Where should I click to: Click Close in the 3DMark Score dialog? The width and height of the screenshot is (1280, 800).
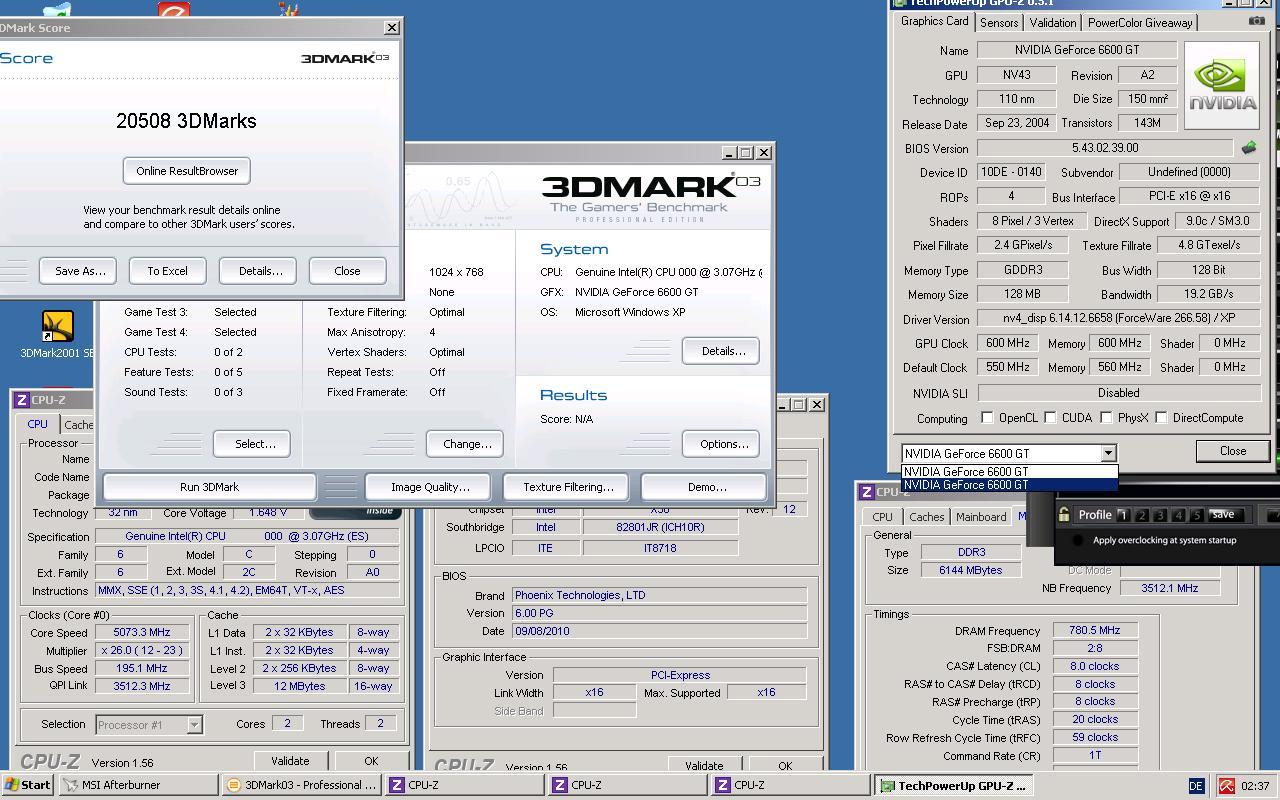pyautogui.click(x=347, y=271)
